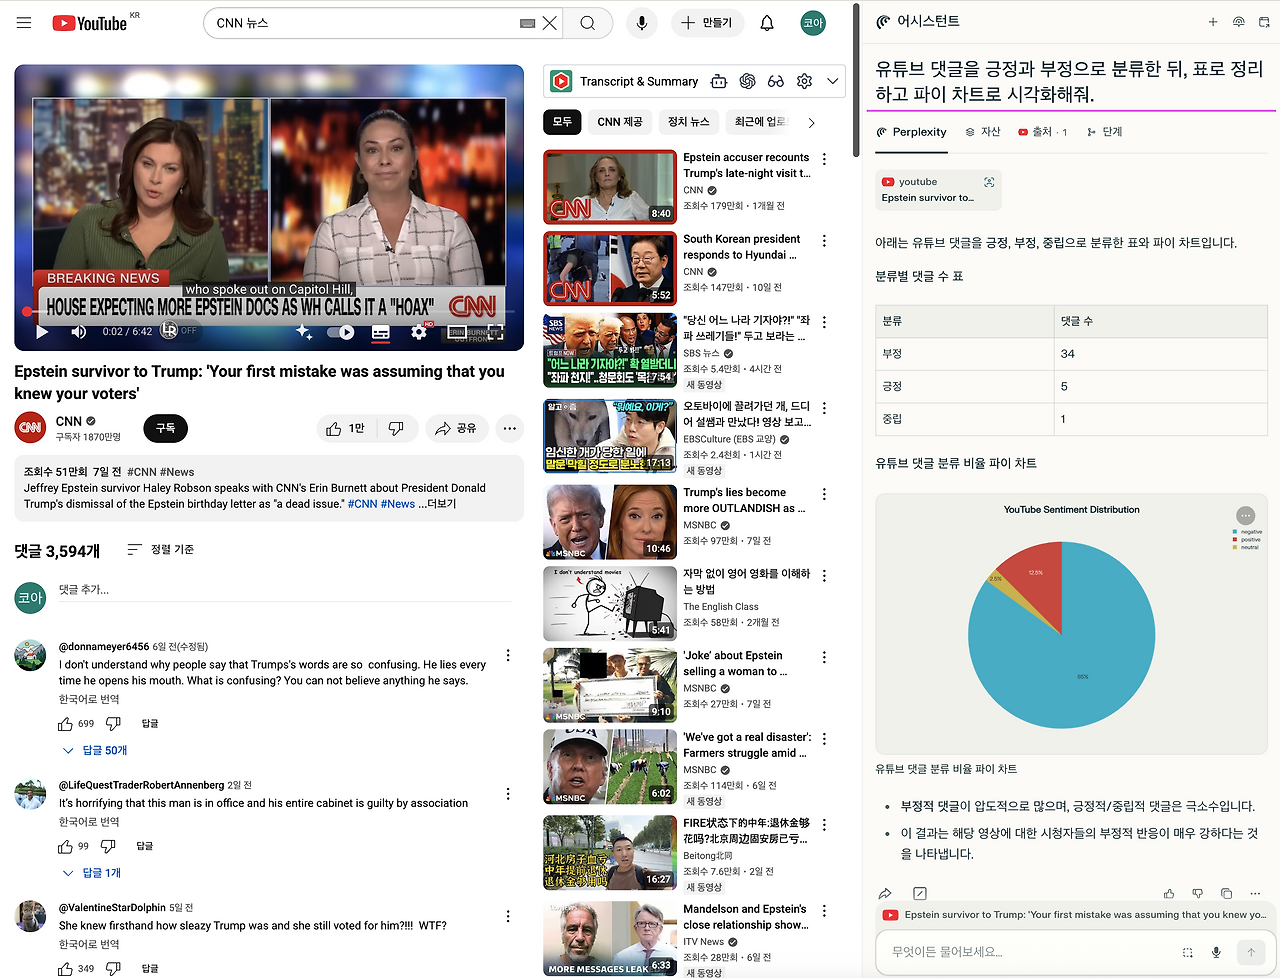
Task: Seek on the red video progress bar
Action: (269, 312)
